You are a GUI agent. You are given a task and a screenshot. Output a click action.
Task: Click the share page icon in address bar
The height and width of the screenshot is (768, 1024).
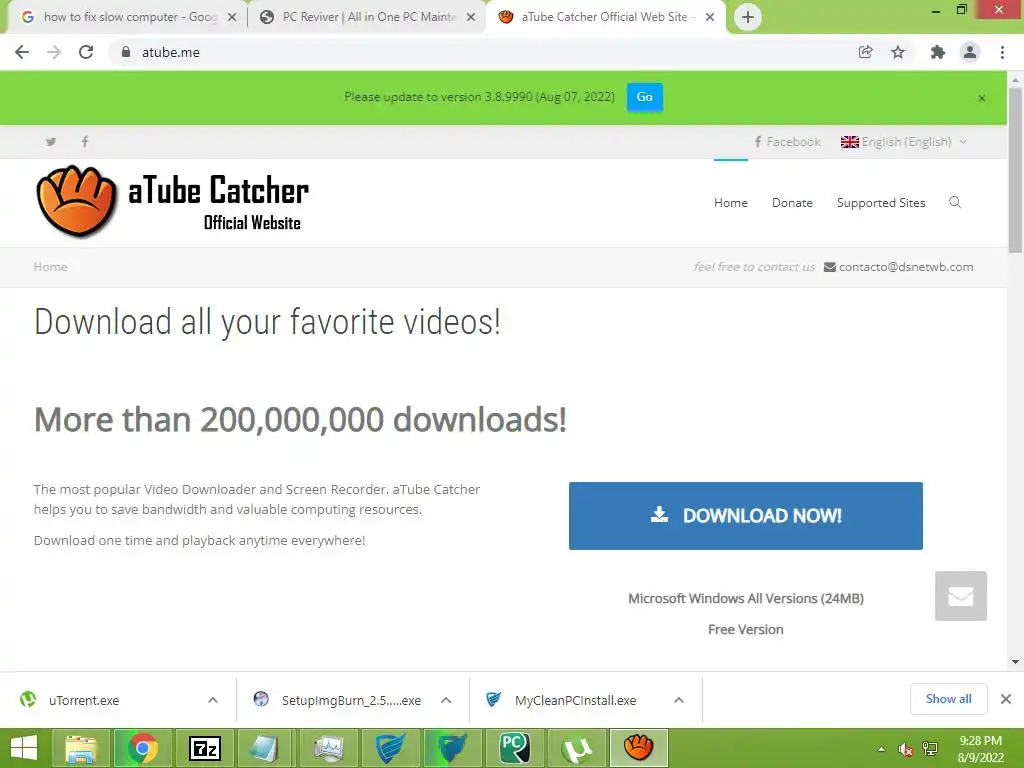coord(865,52)
